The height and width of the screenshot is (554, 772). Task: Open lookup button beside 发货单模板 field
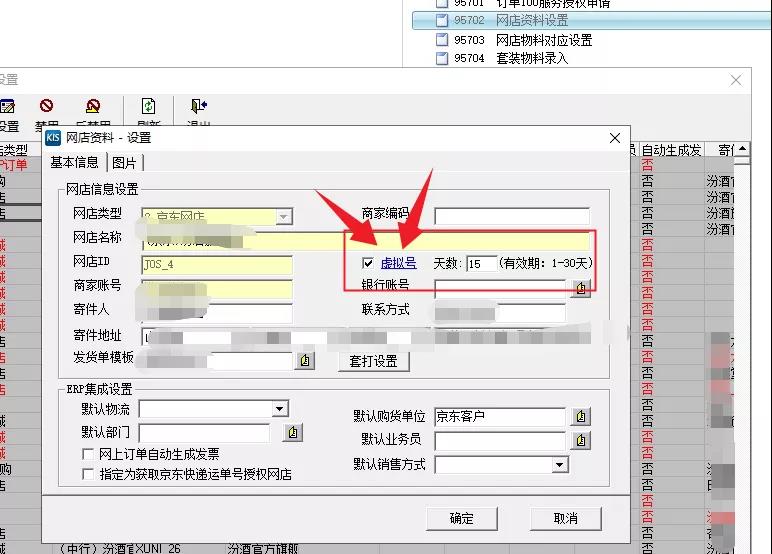pyautogui.click(x=307, y=360)
